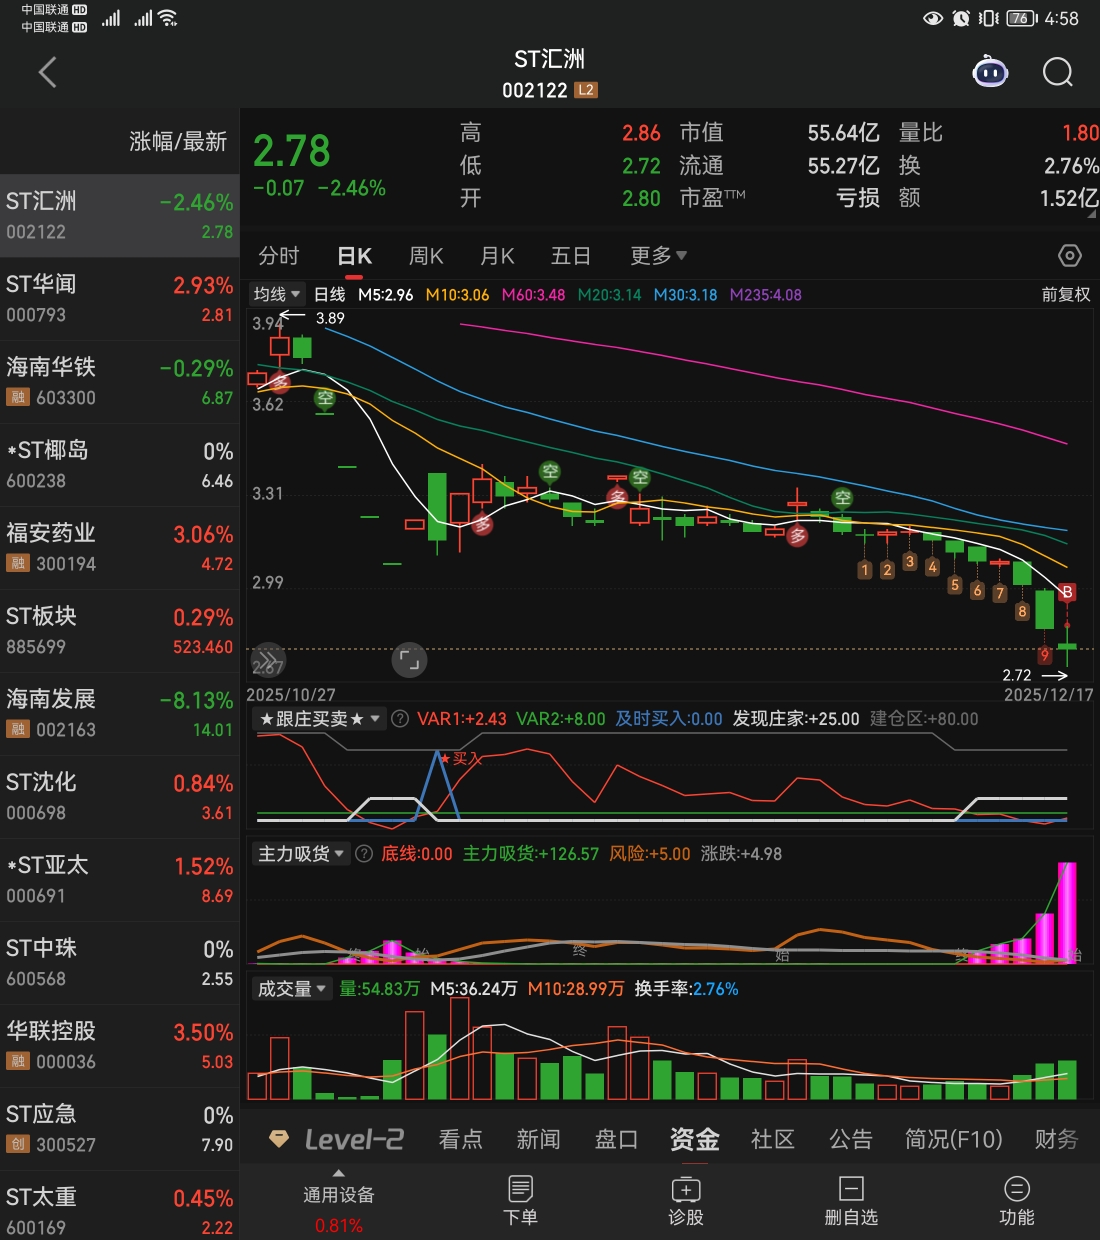Tap the alarm clock status icon

(961, 18)
